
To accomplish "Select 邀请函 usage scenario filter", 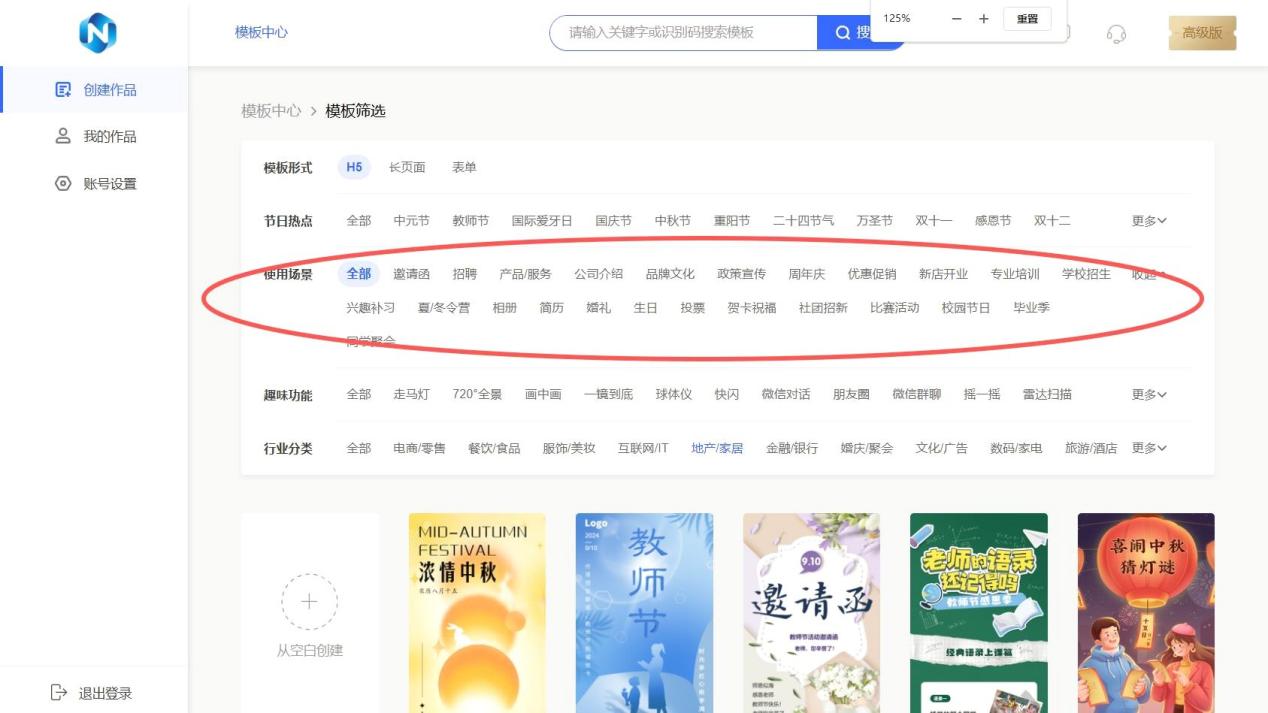I will click(410, 272).
